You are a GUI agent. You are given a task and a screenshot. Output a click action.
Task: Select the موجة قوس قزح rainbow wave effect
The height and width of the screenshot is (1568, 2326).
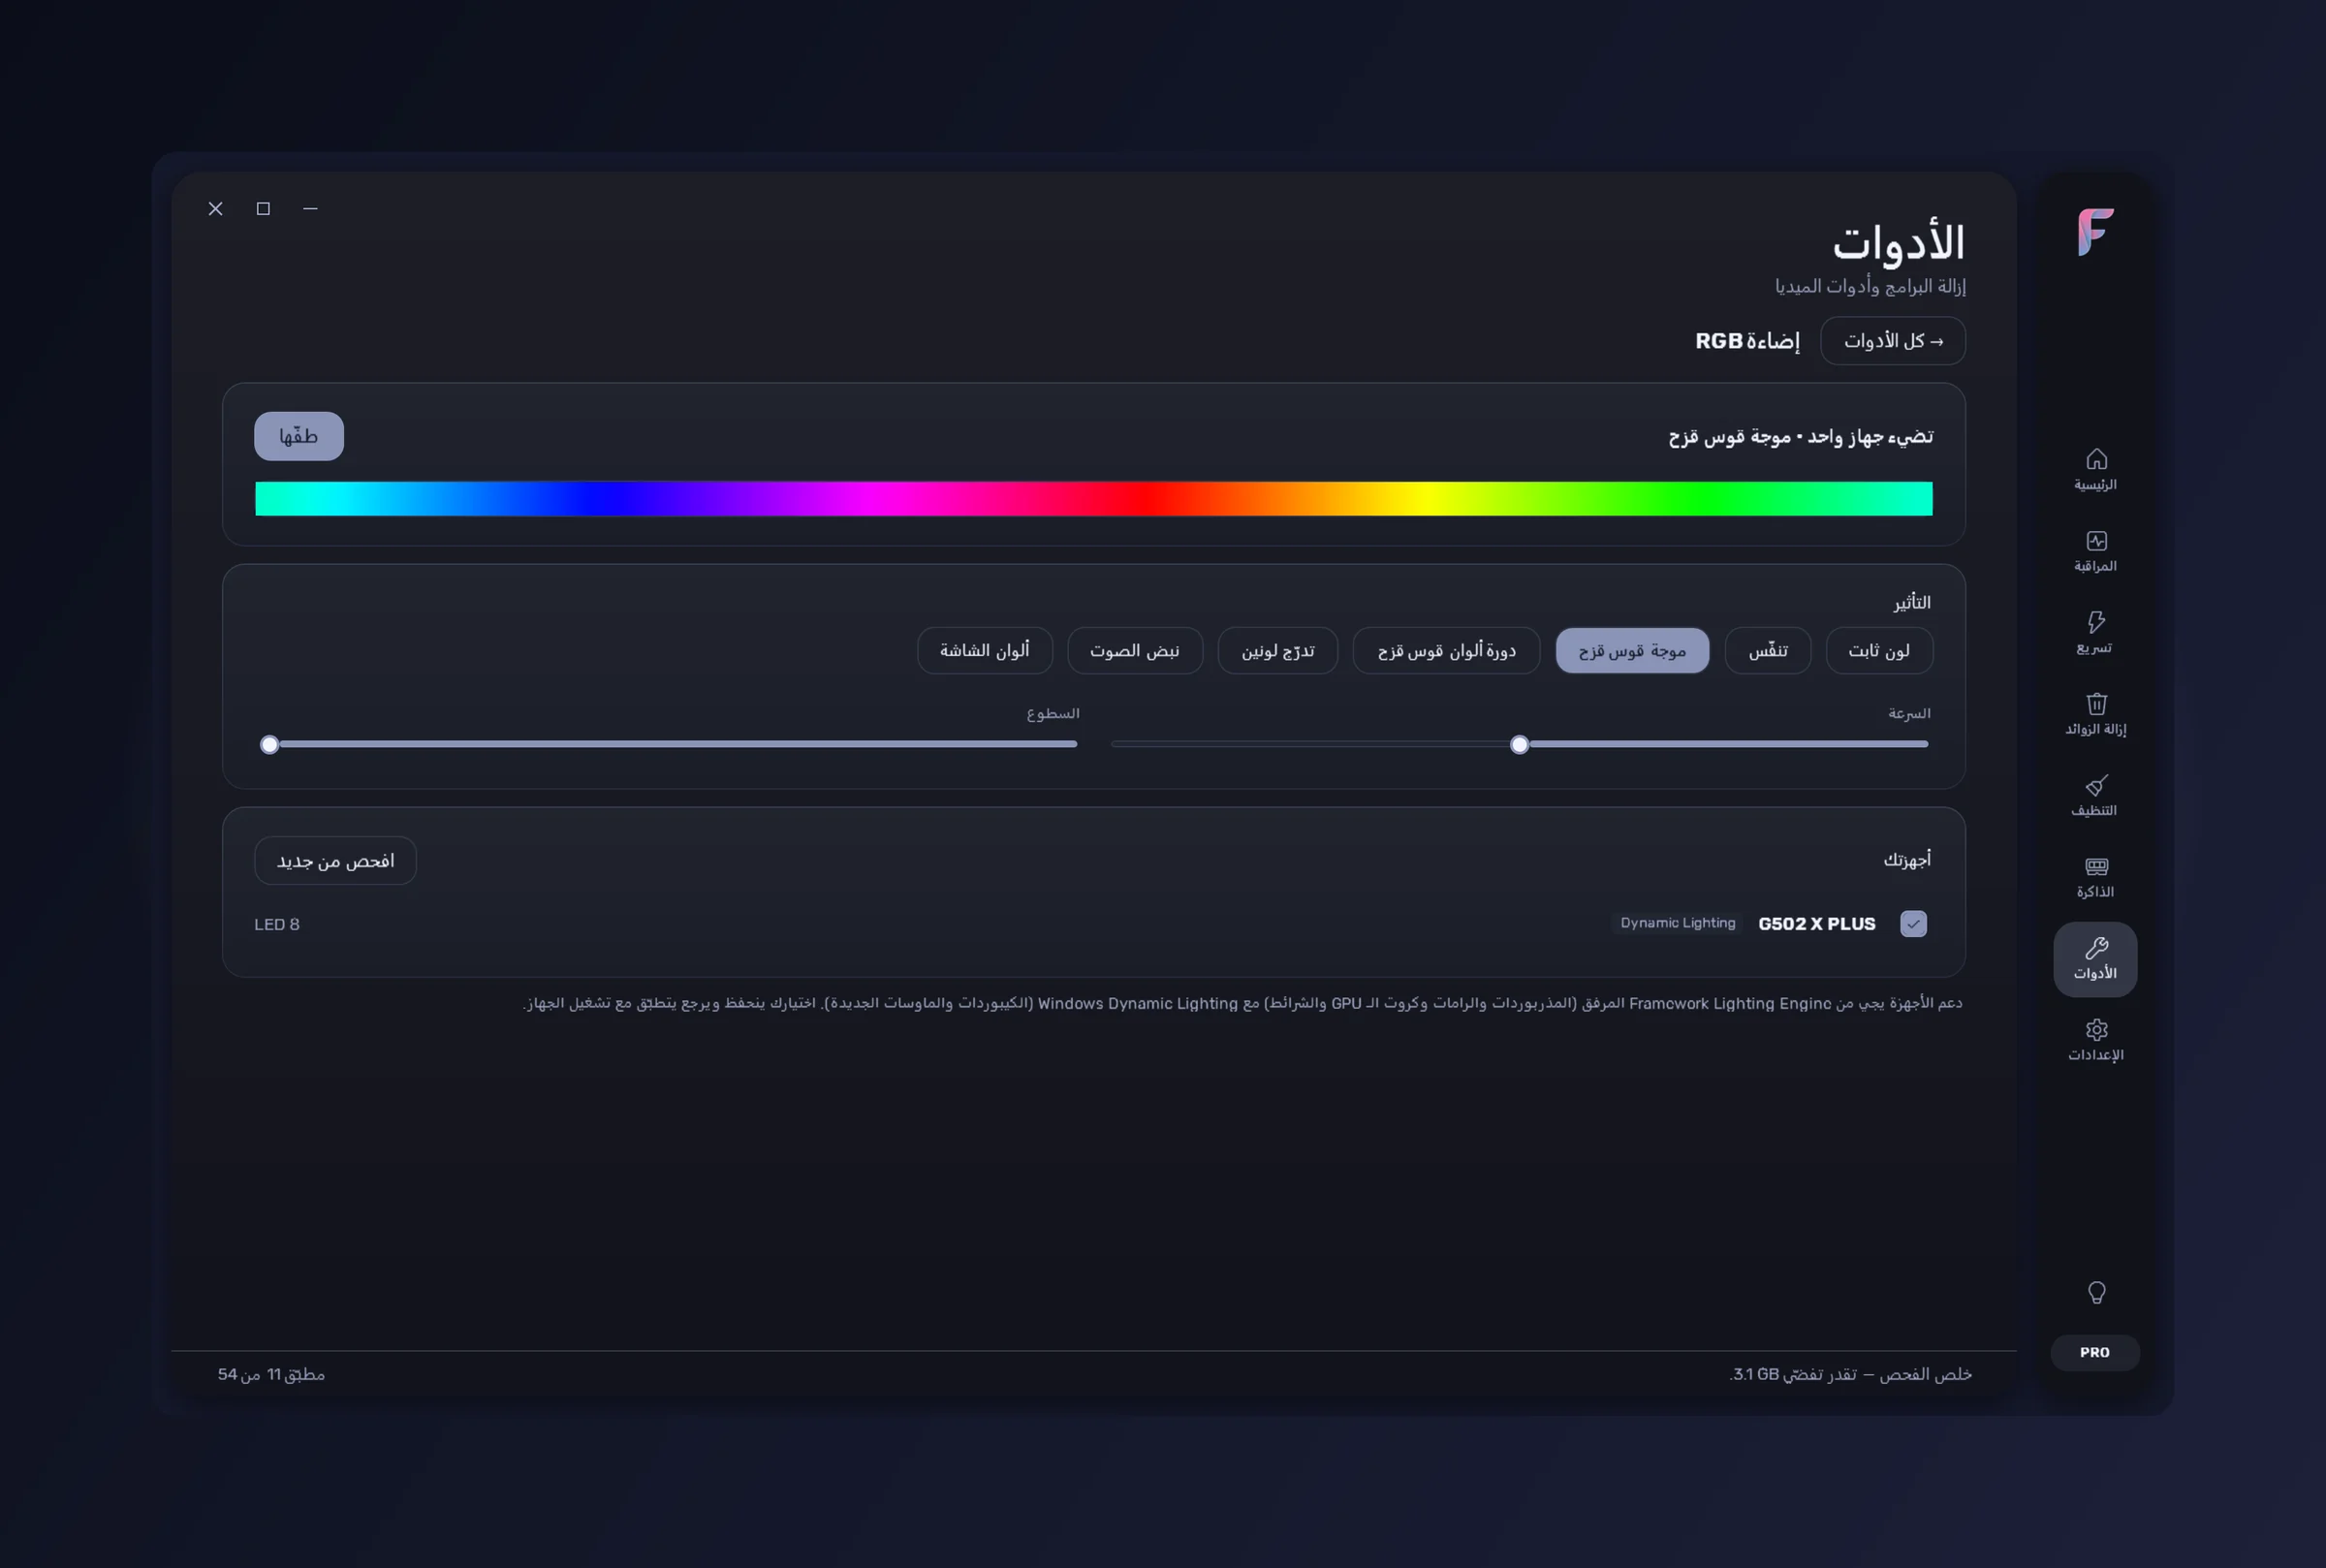click(1632, 651)
